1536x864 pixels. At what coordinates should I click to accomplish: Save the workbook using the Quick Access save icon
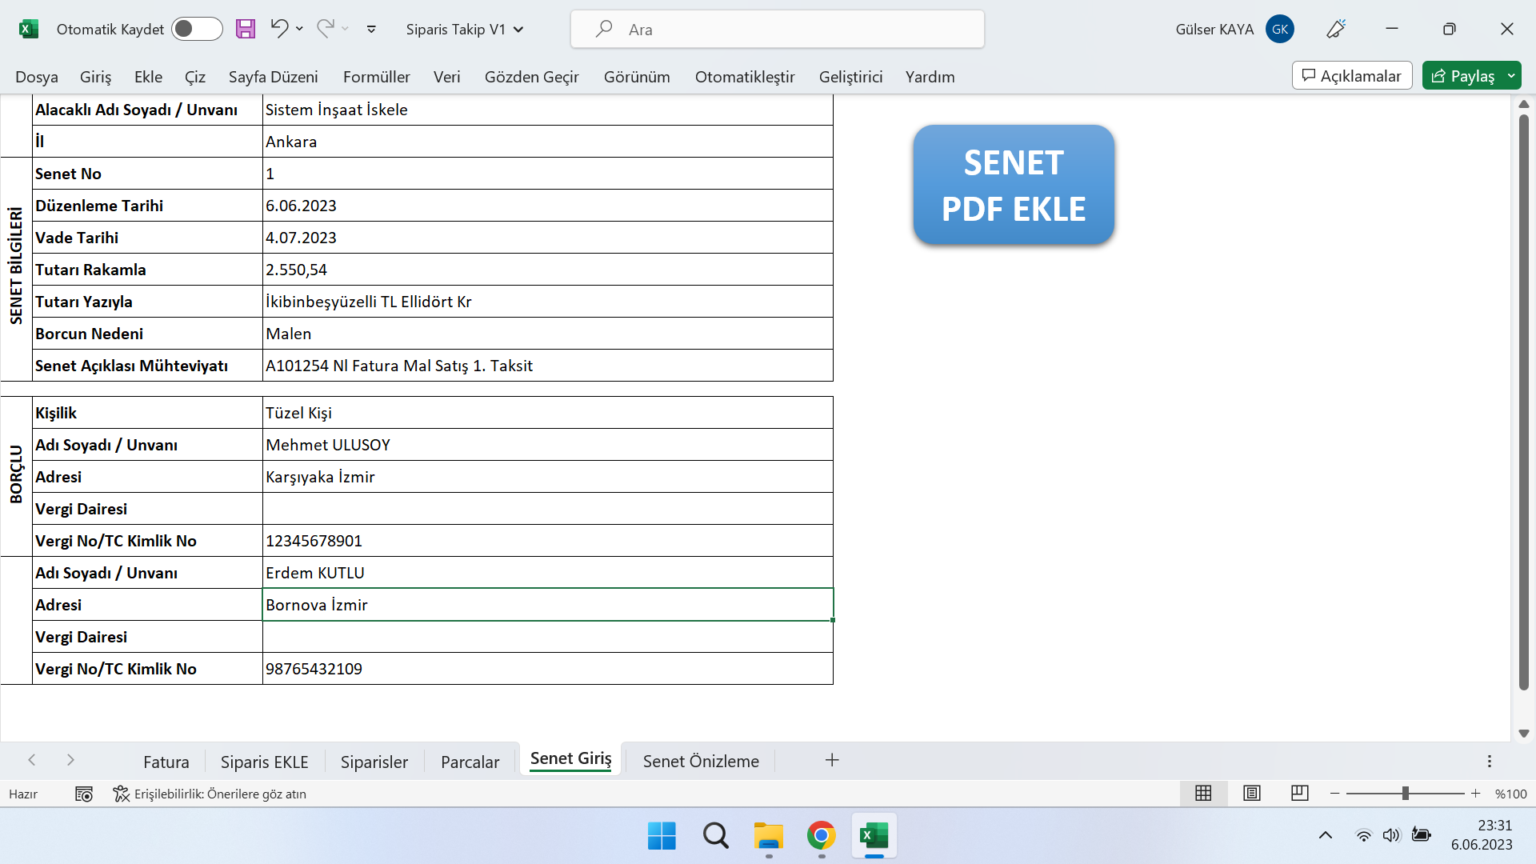tap(245, 28)
